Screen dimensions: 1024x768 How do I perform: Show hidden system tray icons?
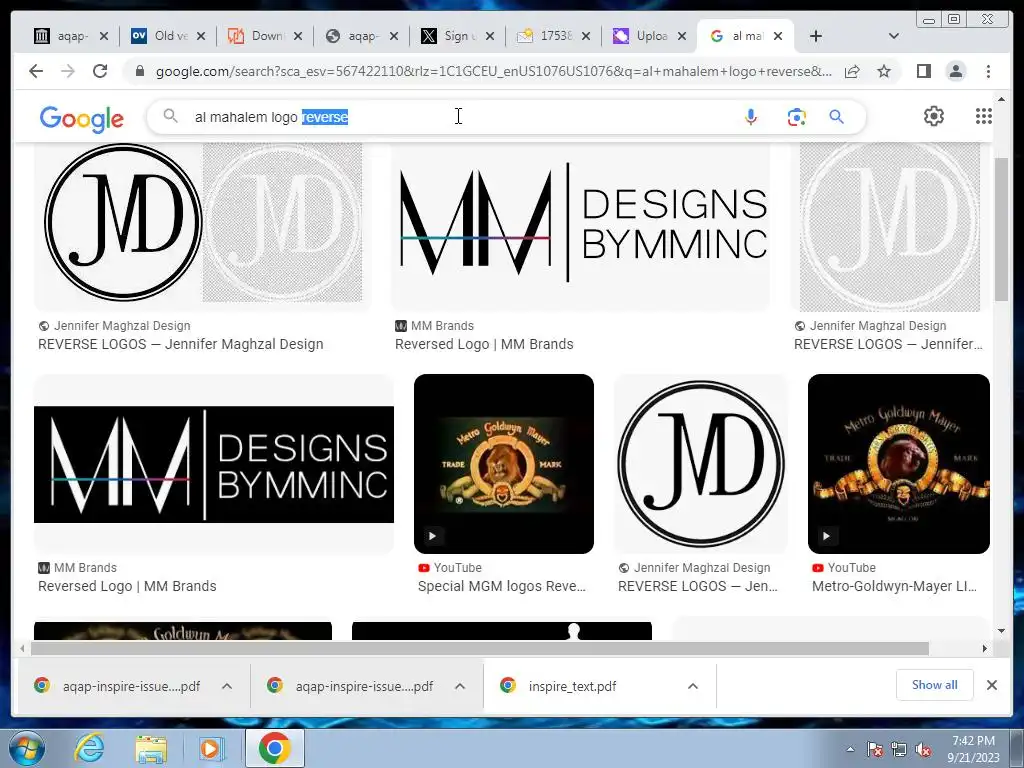pos(850,749)
